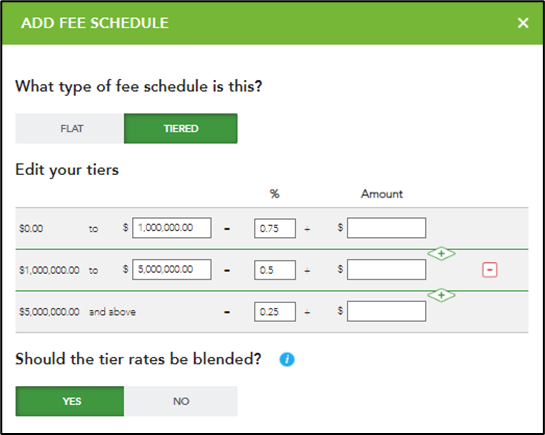Click the Amount column header

[x=382, y=194]
